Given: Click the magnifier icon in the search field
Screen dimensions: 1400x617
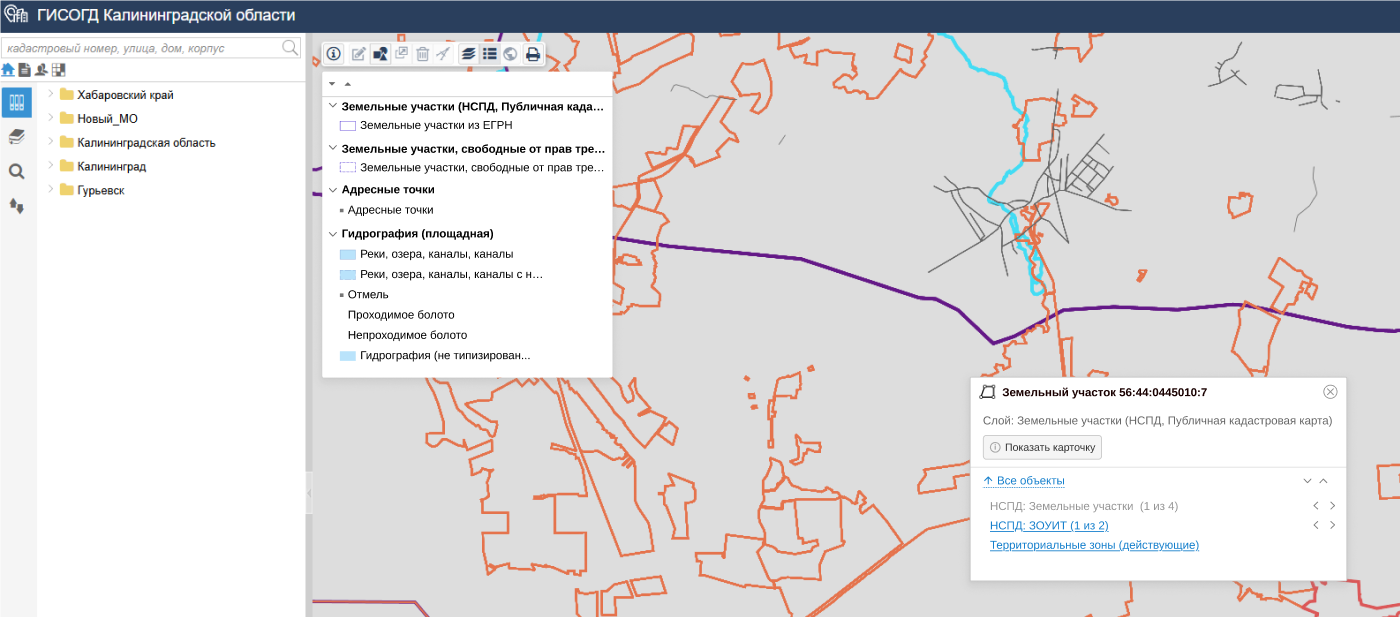Looking at the screenshot, I should tap(290, 47).
